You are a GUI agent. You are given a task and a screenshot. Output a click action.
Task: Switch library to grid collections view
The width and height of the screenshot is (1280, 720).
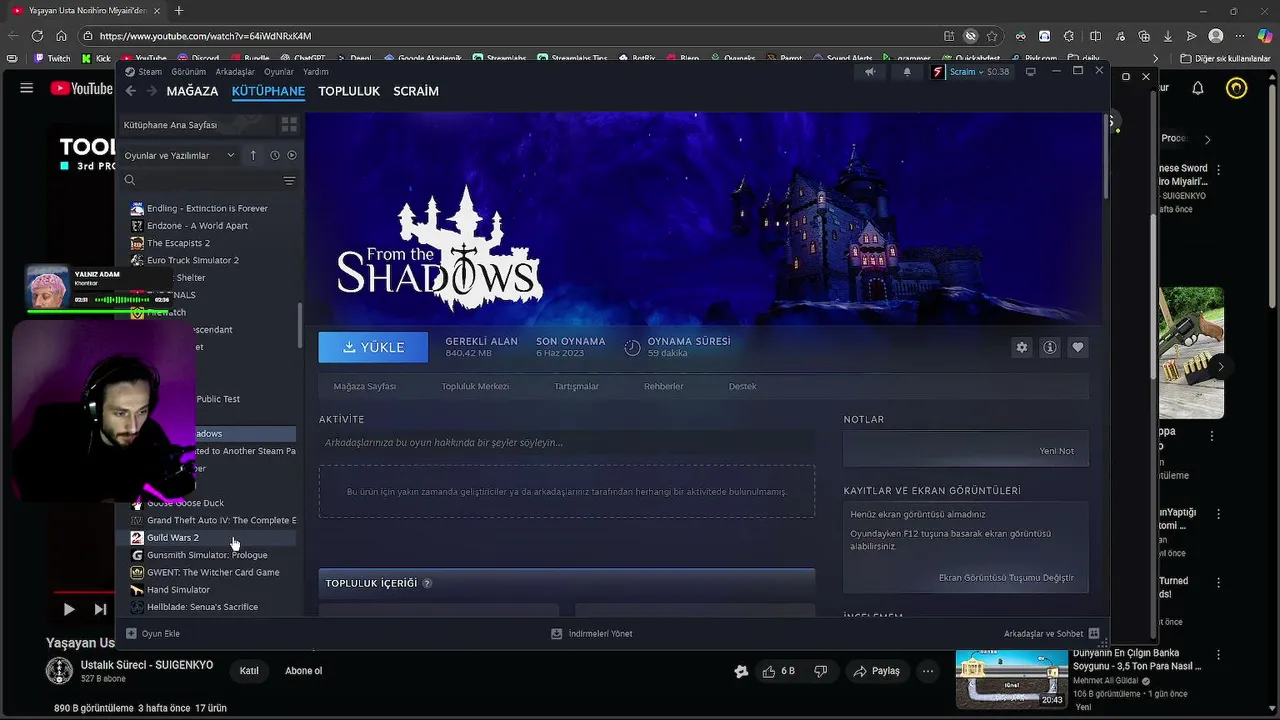[x=289, y=125]
